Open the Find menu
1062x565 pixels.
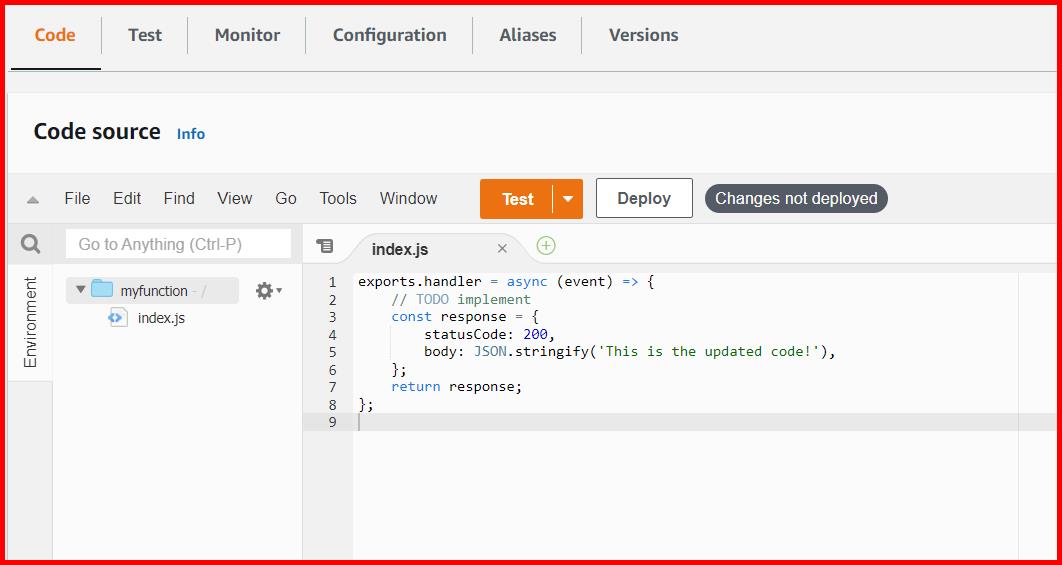pyautogui.click(x=179, y=198)
